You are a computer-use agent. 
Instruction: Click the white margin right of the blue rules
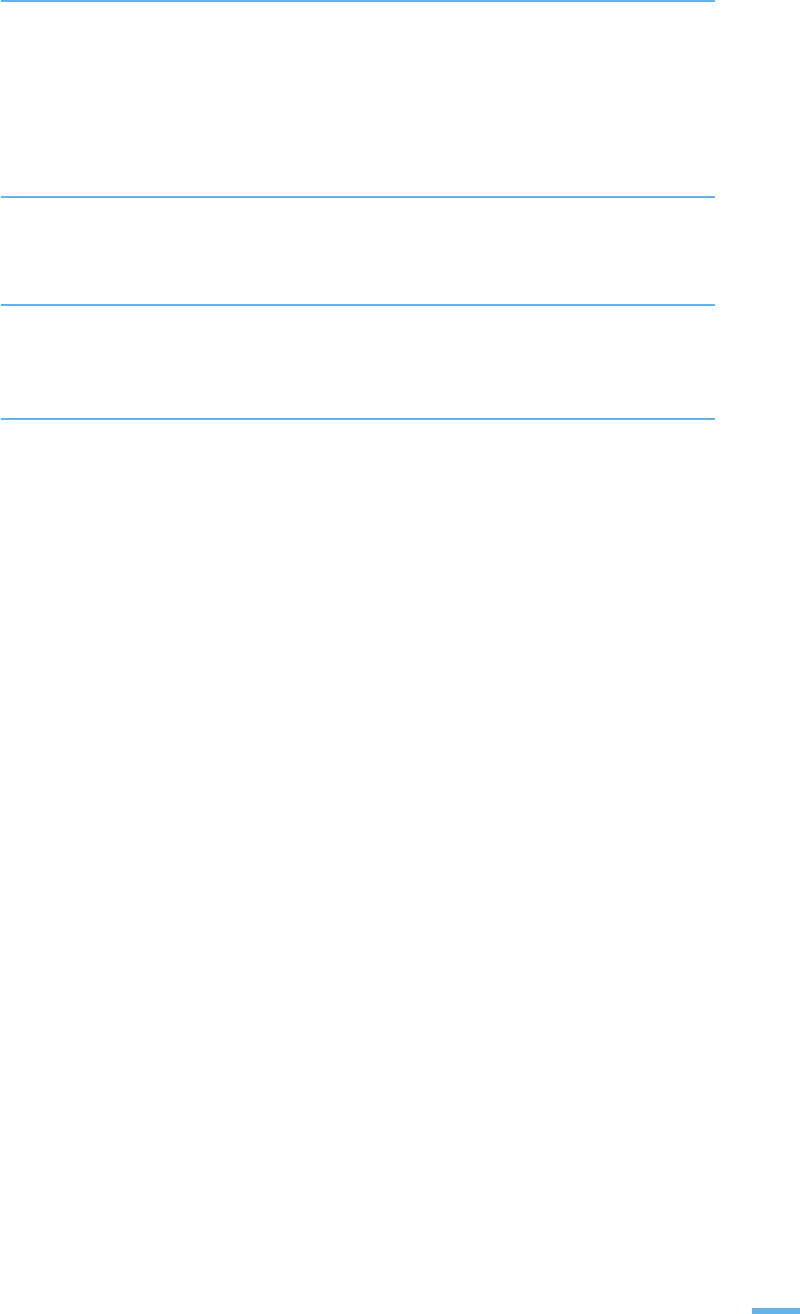758,210
